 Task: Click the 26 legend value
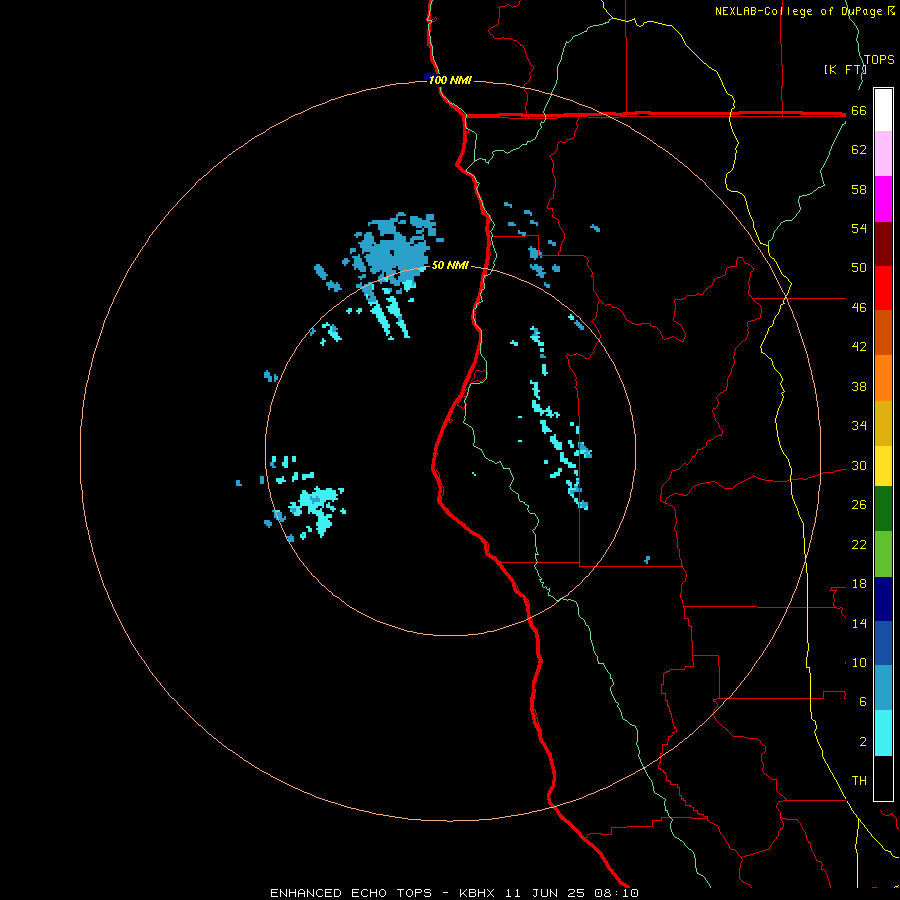point(859,505)
